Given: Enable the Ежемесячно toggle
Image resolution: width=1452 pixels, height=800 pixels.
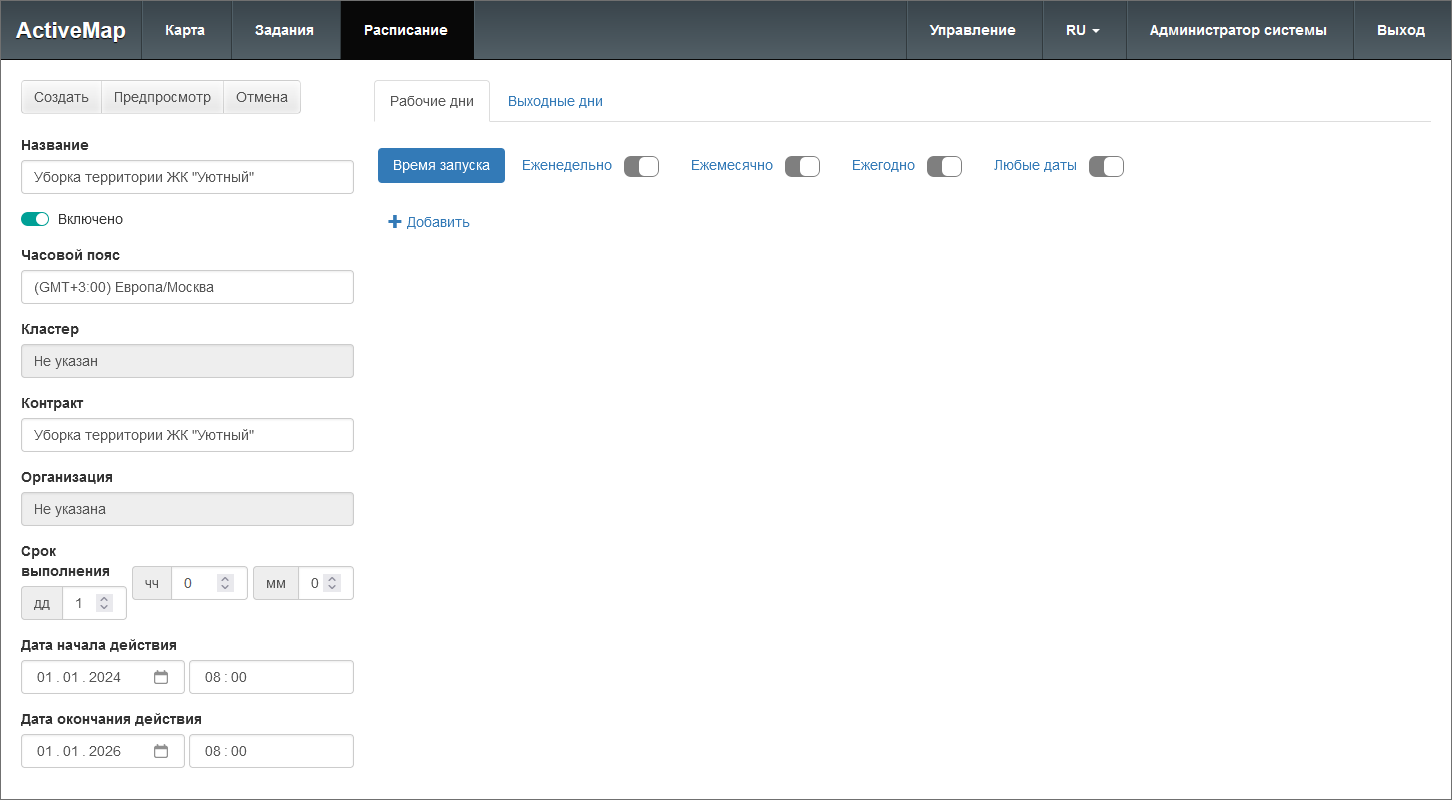Looking at the screenshot, I should pos(802,166).
